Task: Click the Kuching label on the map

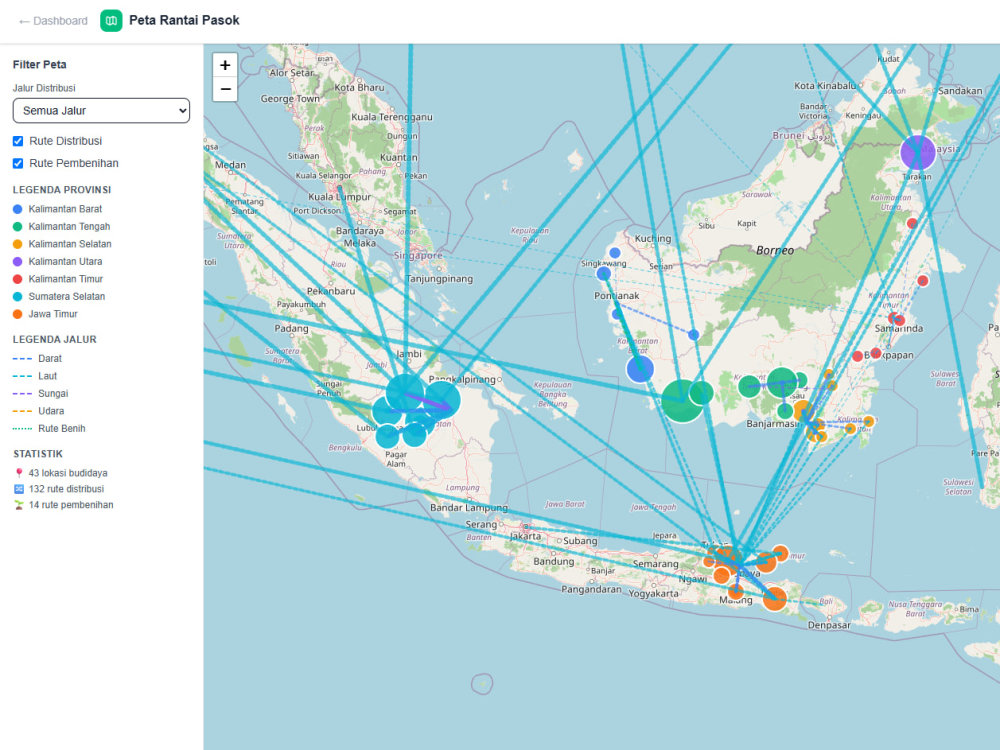Action: click(x=652, y=239)
